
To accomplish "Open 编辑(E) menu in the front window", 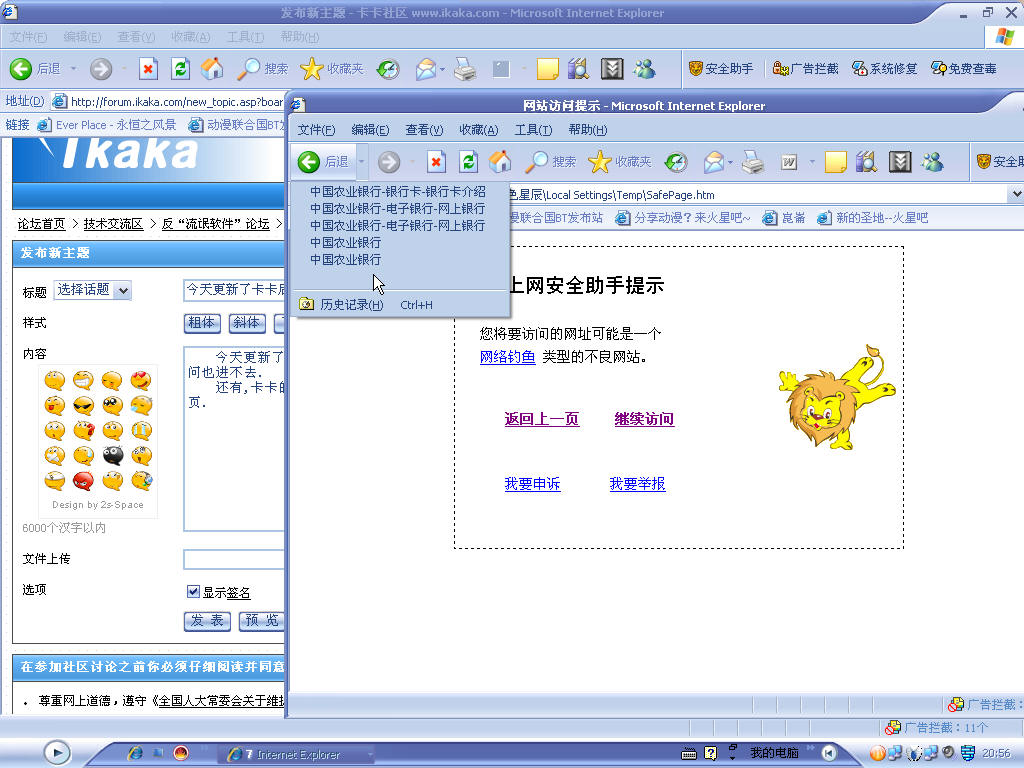I will click(370, 130).
